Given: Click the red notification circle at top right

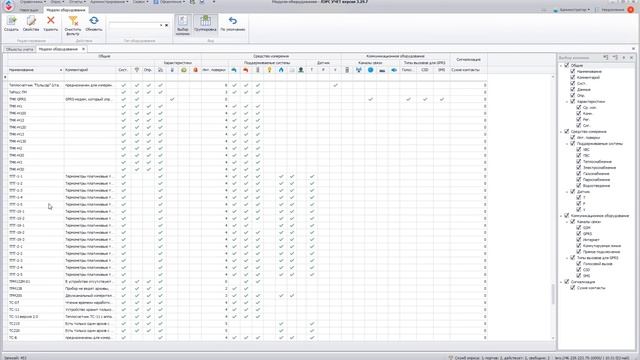Looking at the screenshot, I should (631, 9).
